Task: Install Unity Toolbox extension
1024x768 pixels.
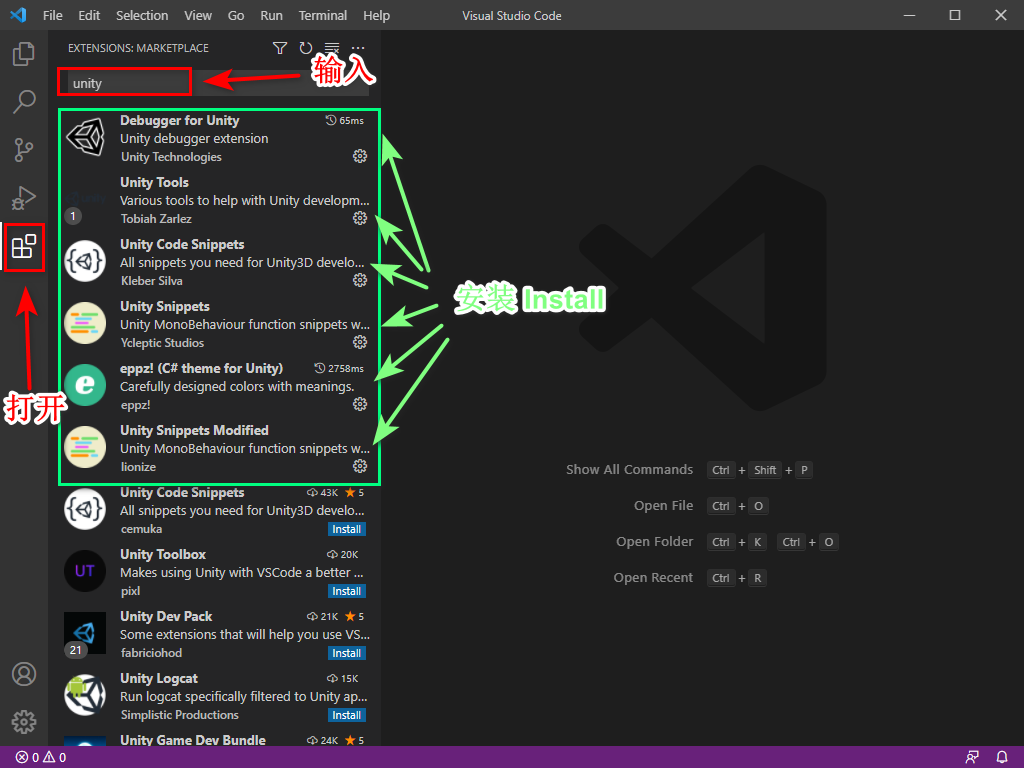Action: point(347,591)
